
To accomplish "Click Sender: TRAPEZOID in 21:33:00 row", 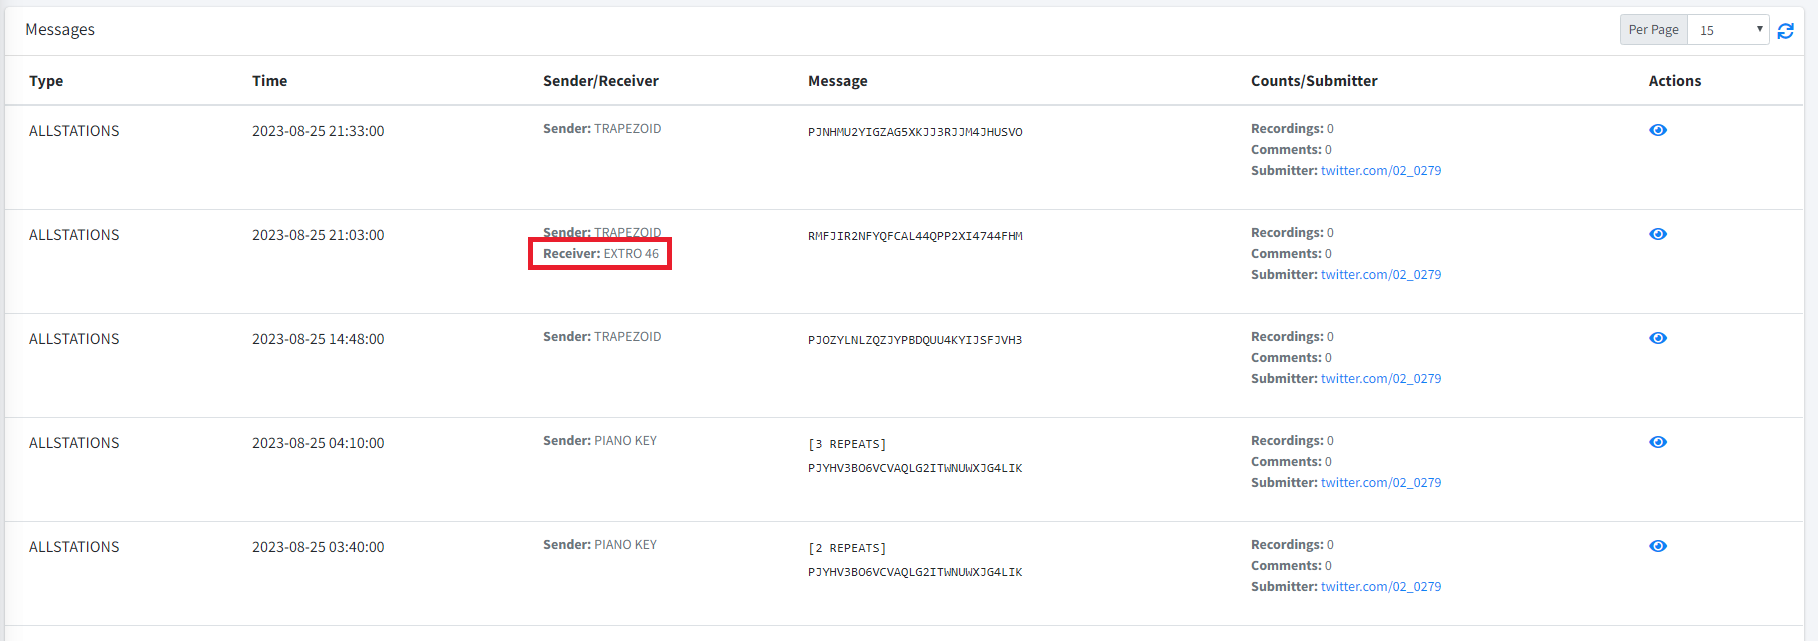I will pyautogui.click(x=602, y=129).
